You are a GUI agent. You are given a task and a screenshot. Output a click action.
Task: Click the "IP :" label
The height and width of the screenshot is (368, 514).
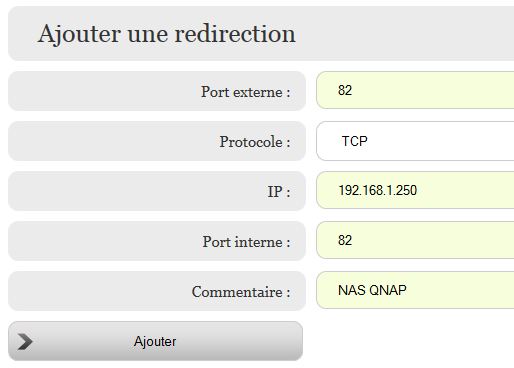279,192
